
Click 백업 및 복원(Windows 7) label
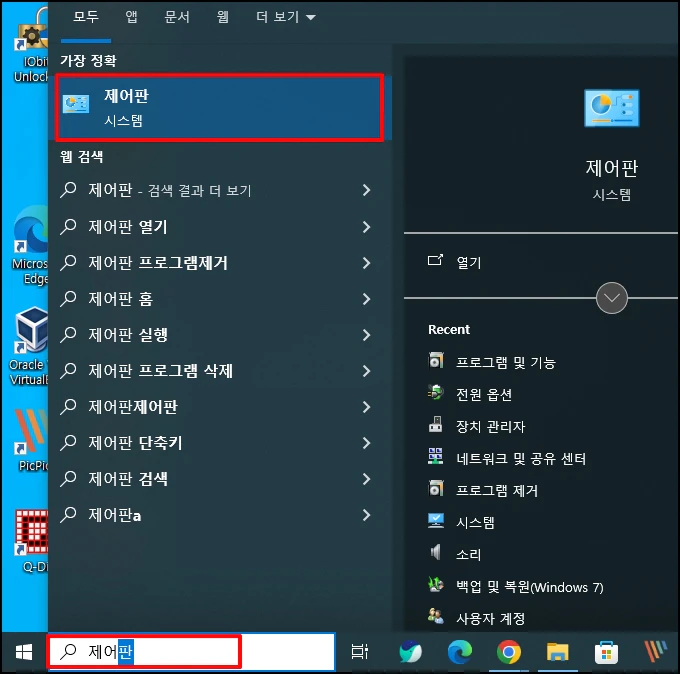(x=530, y=587)
